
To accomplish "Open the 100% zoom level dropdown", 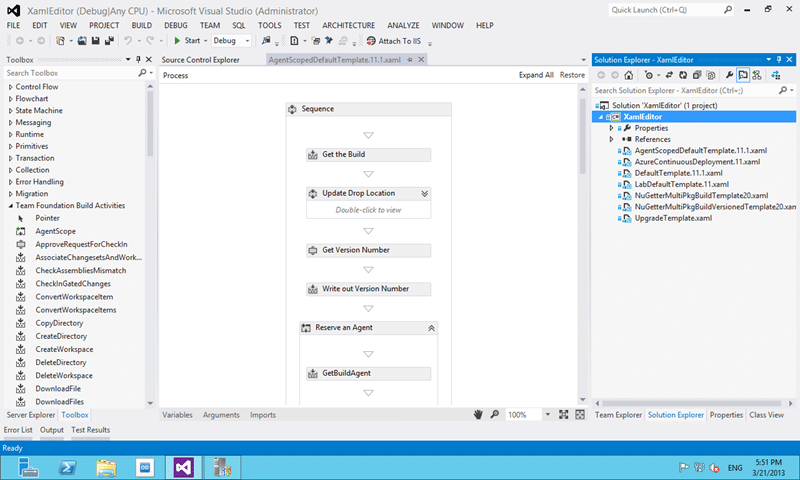I will click(x=547, y=415).
